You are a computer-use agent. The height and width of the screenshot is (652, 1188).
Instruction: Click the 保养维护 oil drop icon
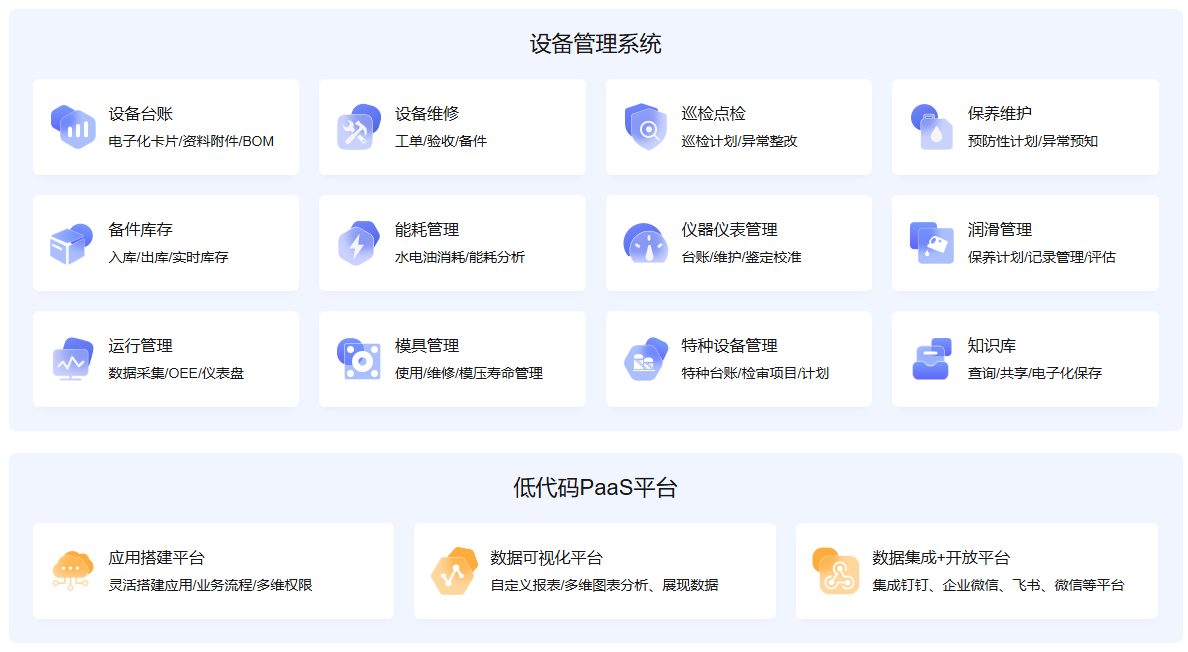[x=932, y=127]
